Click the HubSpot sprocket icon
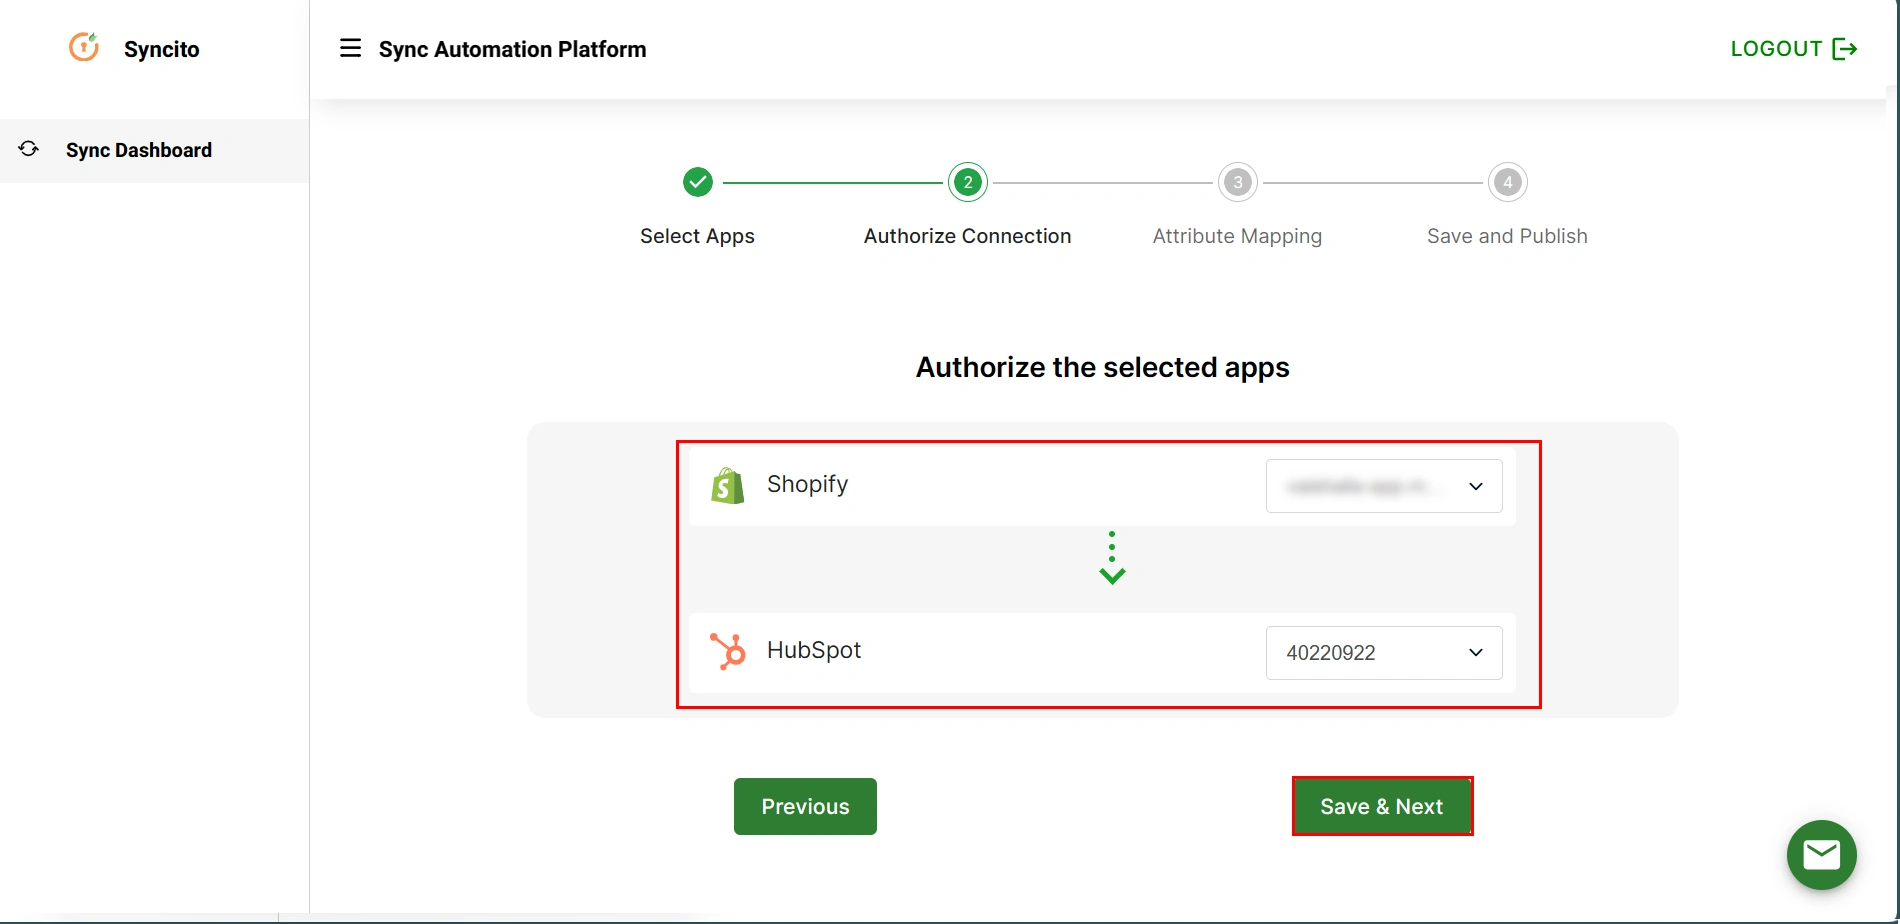 pos(728,650)
